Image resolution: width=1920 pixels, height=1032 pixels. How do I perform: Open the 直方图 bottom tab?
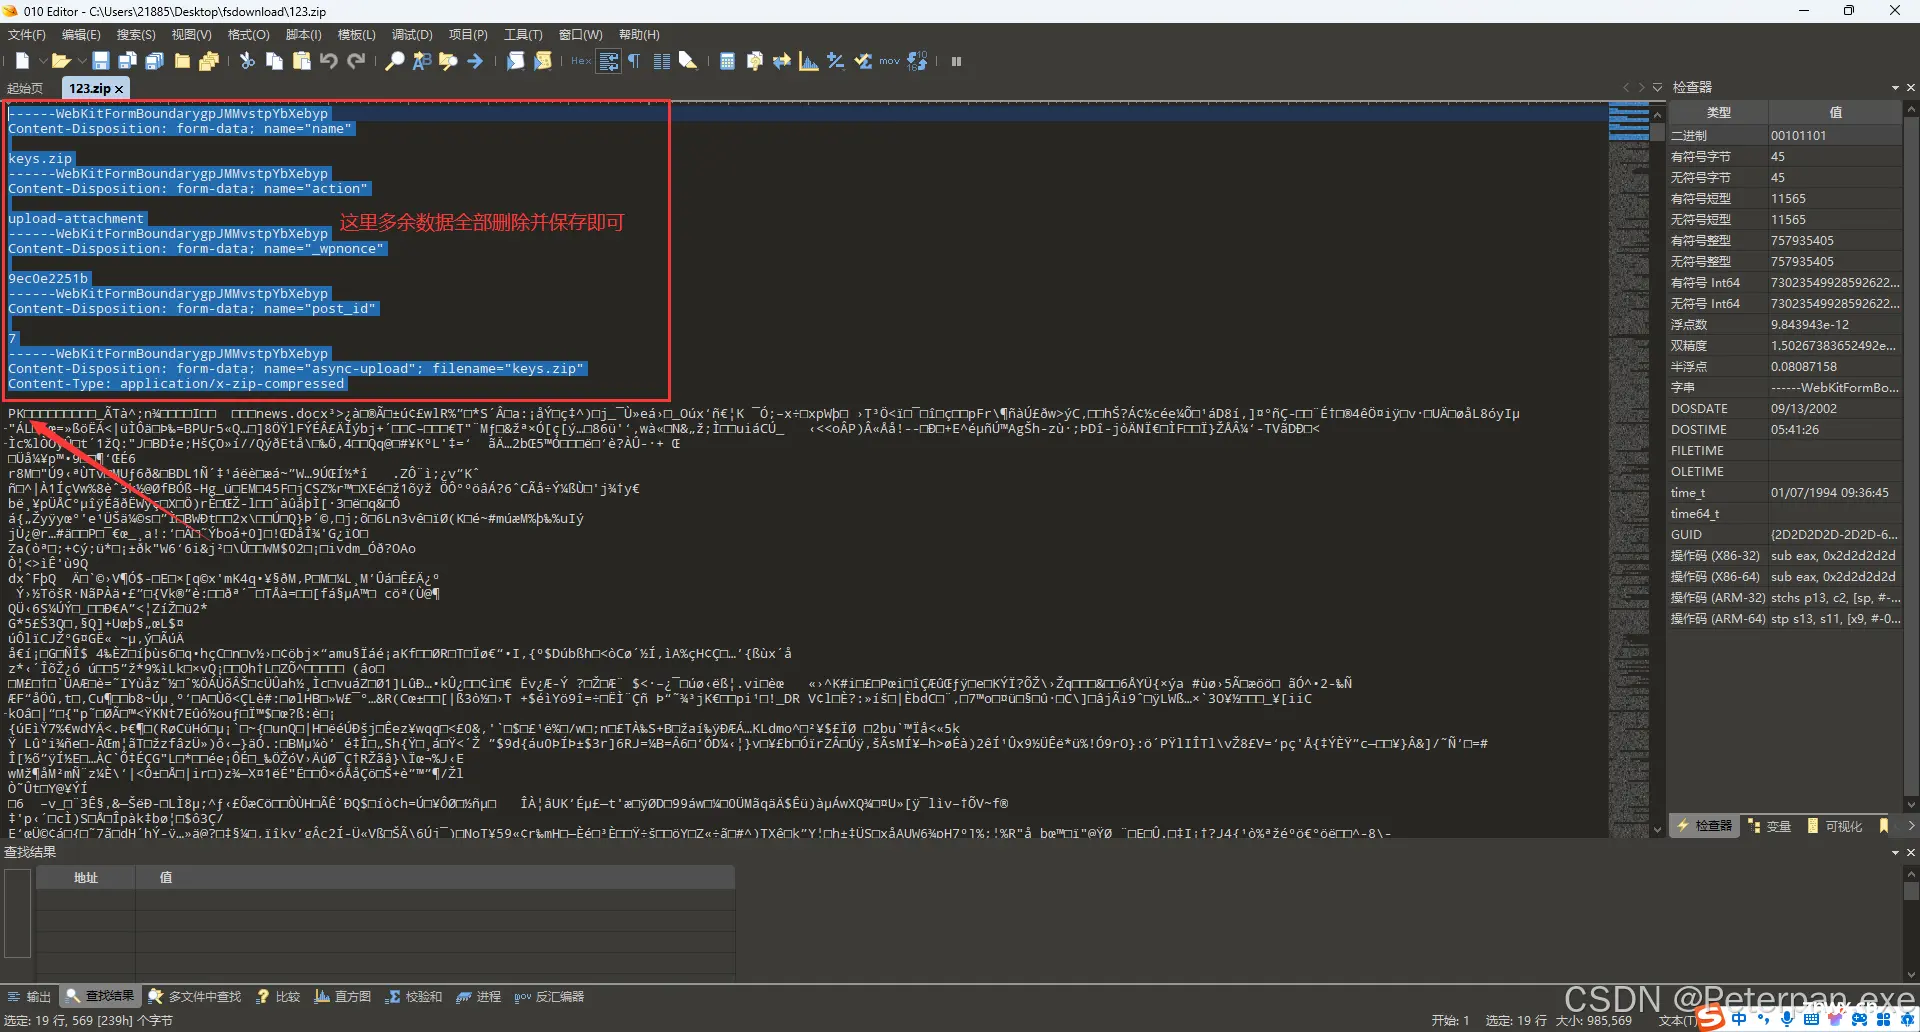coord(343,996)
